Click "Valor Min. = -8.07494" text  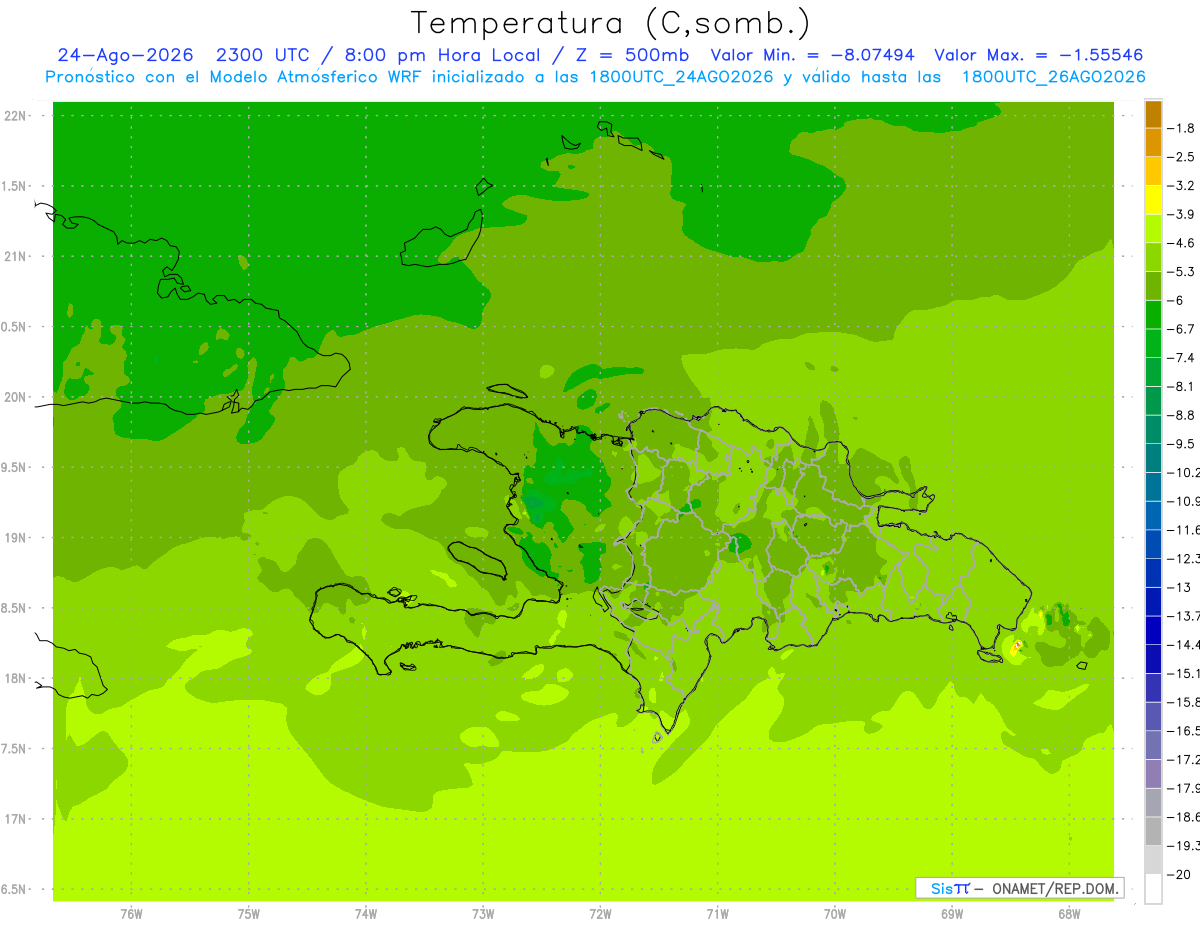[x=814, y=56]
